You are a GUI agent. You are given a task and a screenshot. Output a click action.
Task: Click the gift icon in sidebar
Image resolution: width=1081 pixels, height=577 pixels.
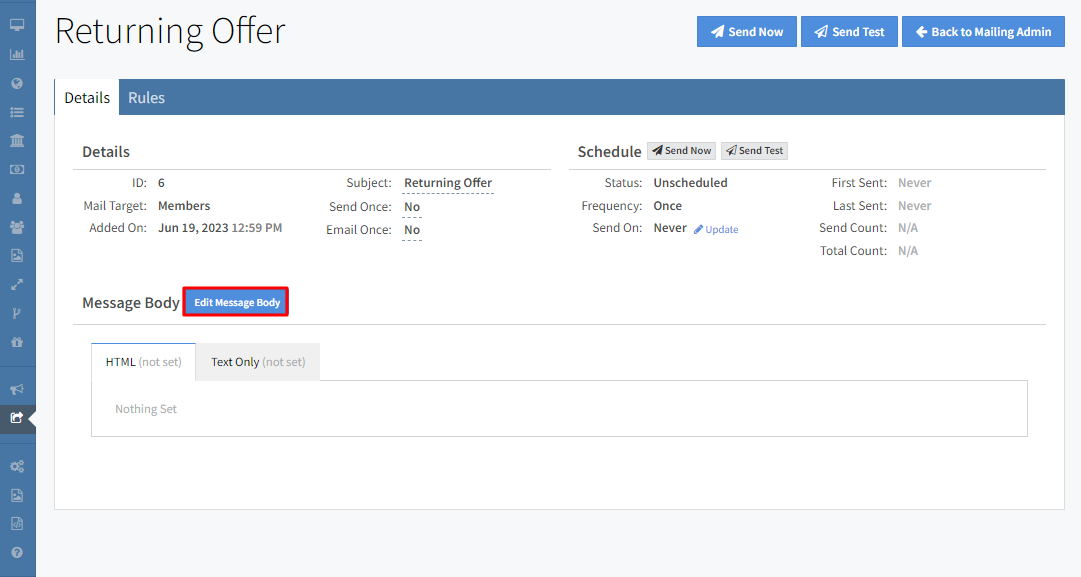tap(17, 342)
